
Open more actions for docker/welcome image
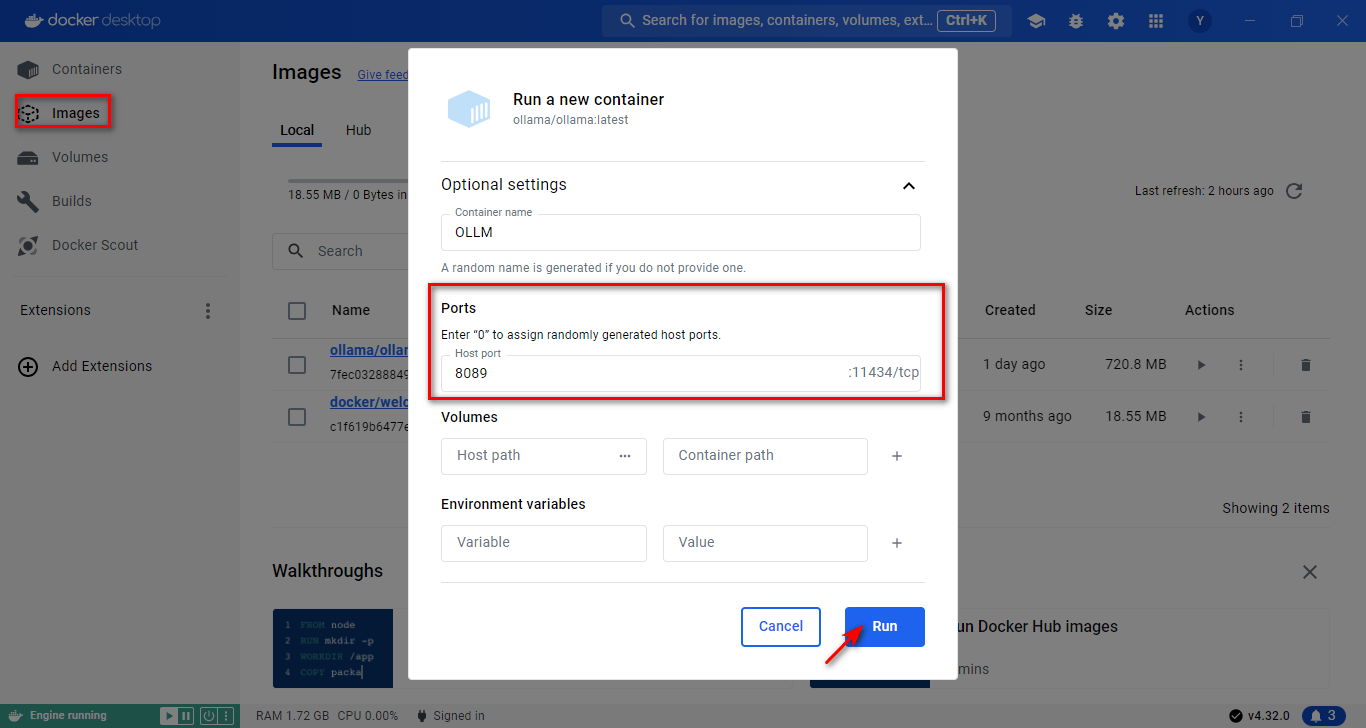pyautogui.click(x=1241, y=417)
